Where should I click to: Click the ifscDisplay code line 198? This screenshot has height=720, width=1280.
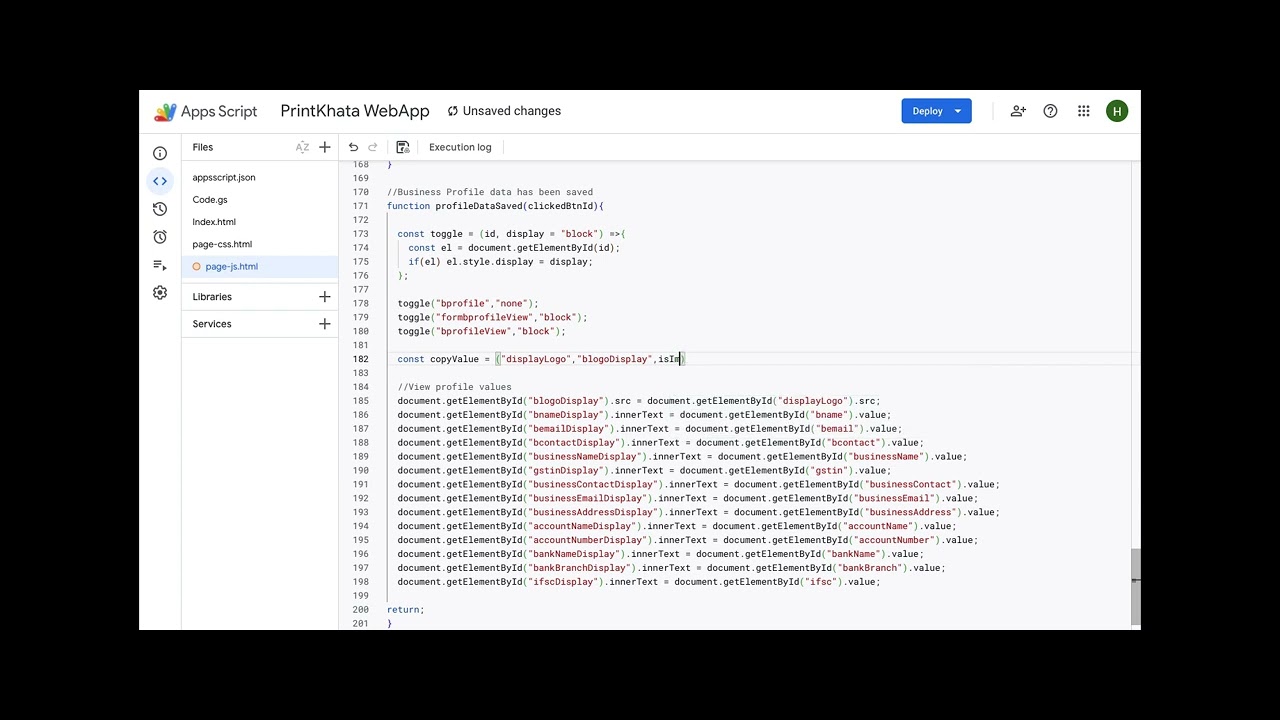click(x=639, y=582)
